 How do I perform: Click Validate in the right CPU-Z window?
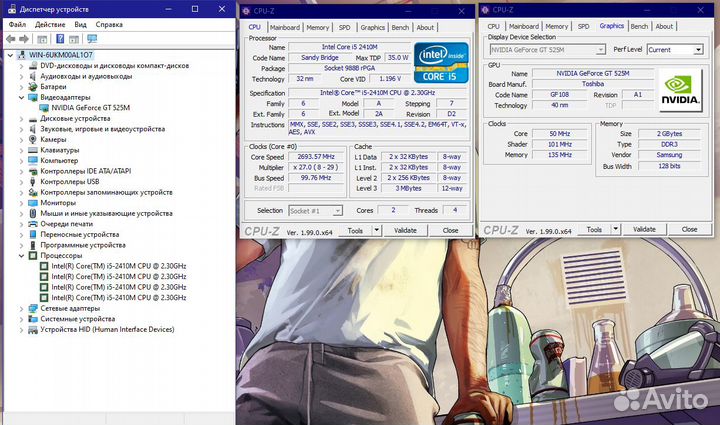[x=644, y=229]
